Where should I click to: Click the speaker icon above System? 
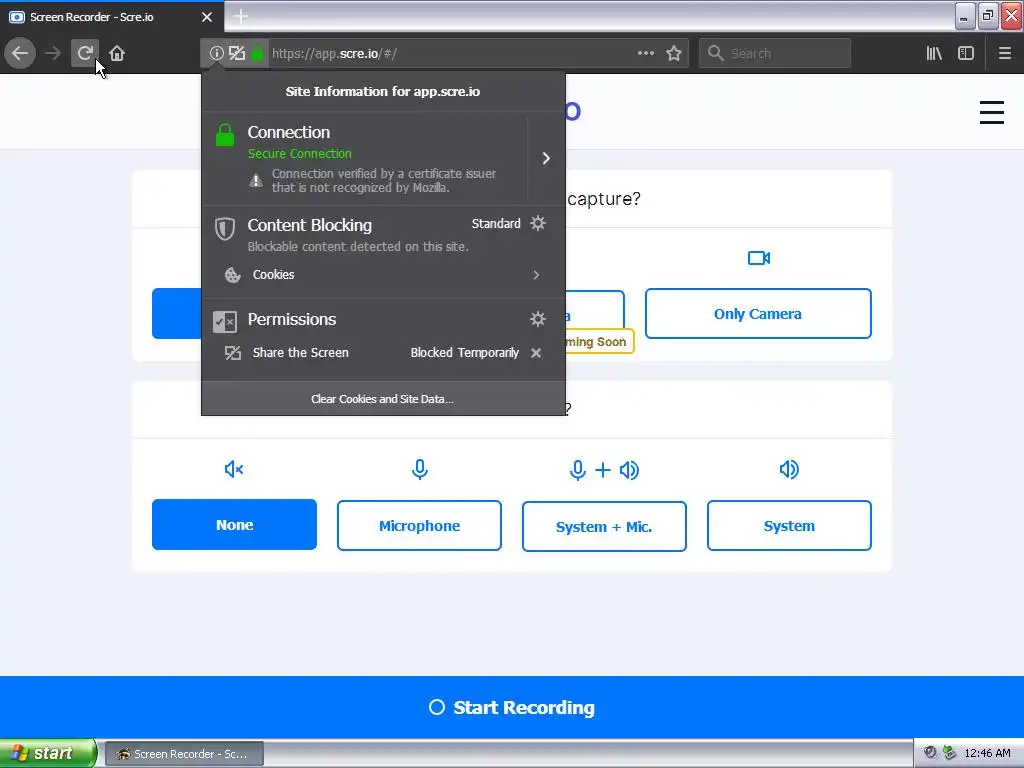coord(789,470)
